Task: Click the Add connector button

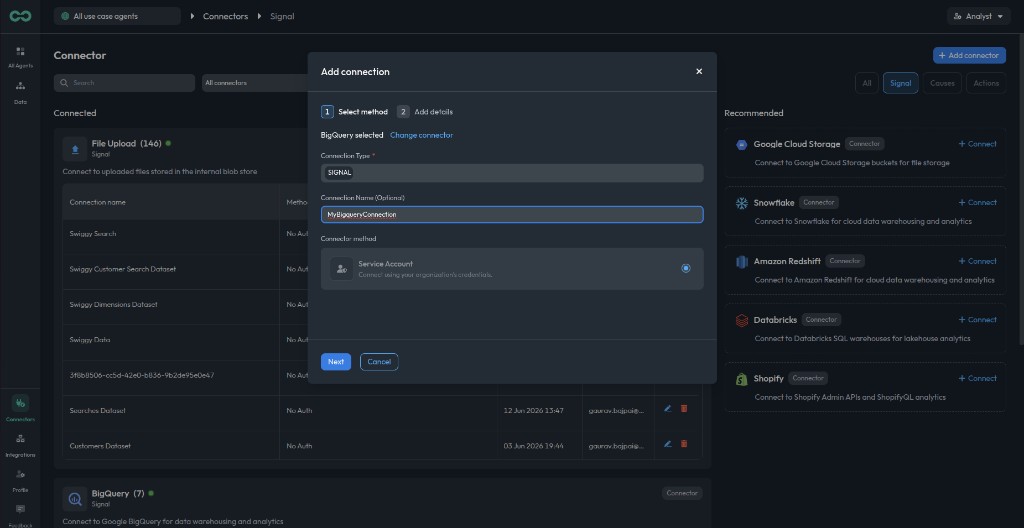Action: (969, 56)
